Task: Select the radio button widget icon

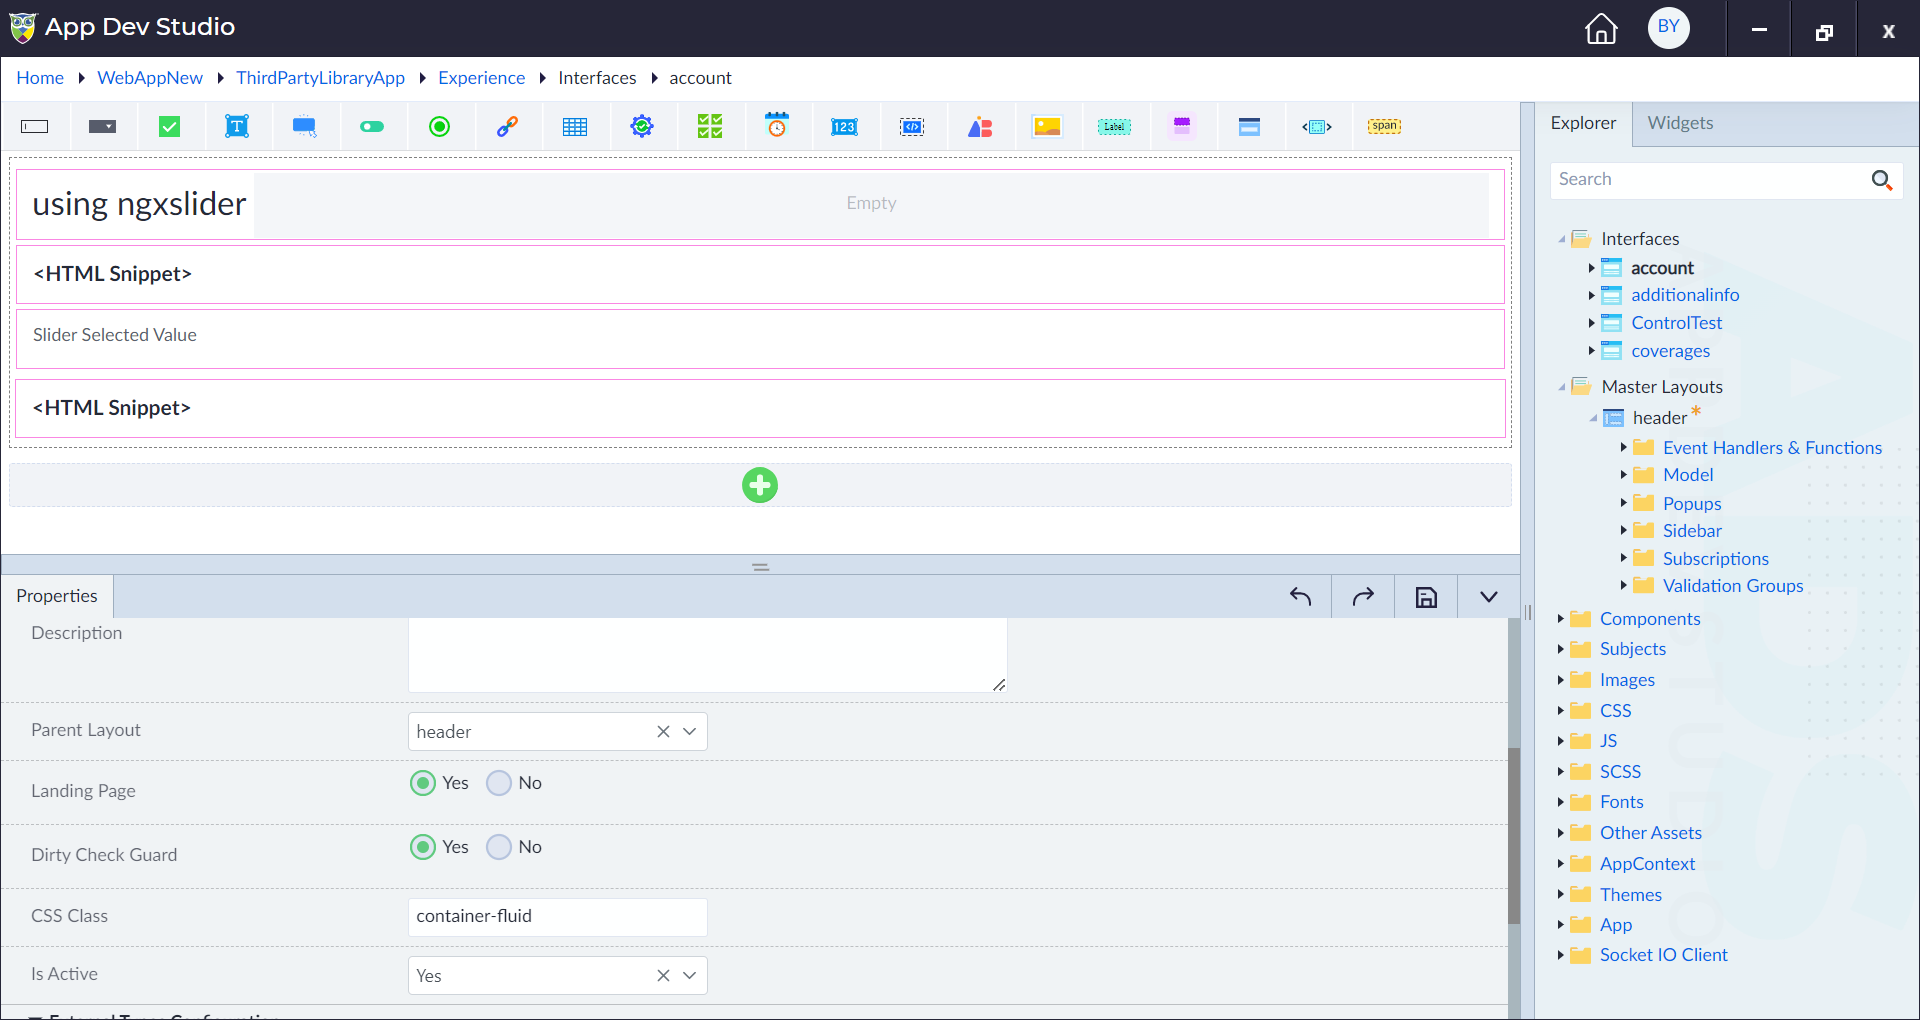Action: coord(439,127)
